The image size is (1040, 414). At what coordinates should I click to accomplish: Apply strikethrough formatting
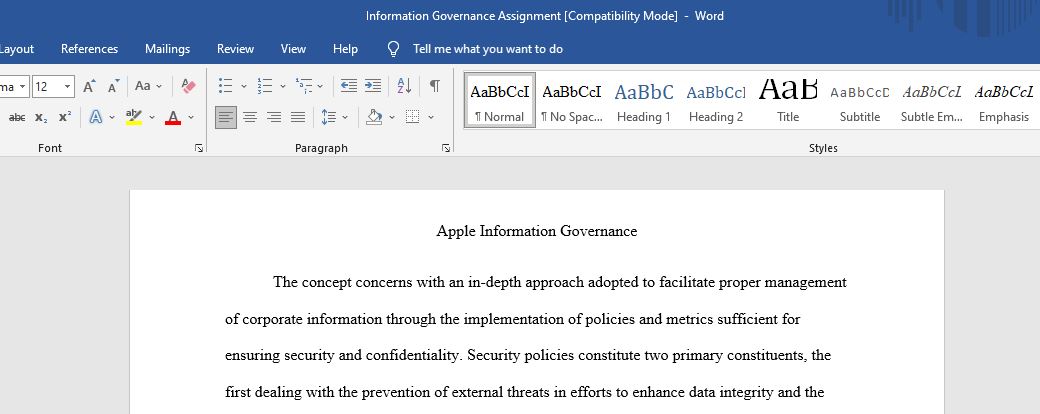17,117
